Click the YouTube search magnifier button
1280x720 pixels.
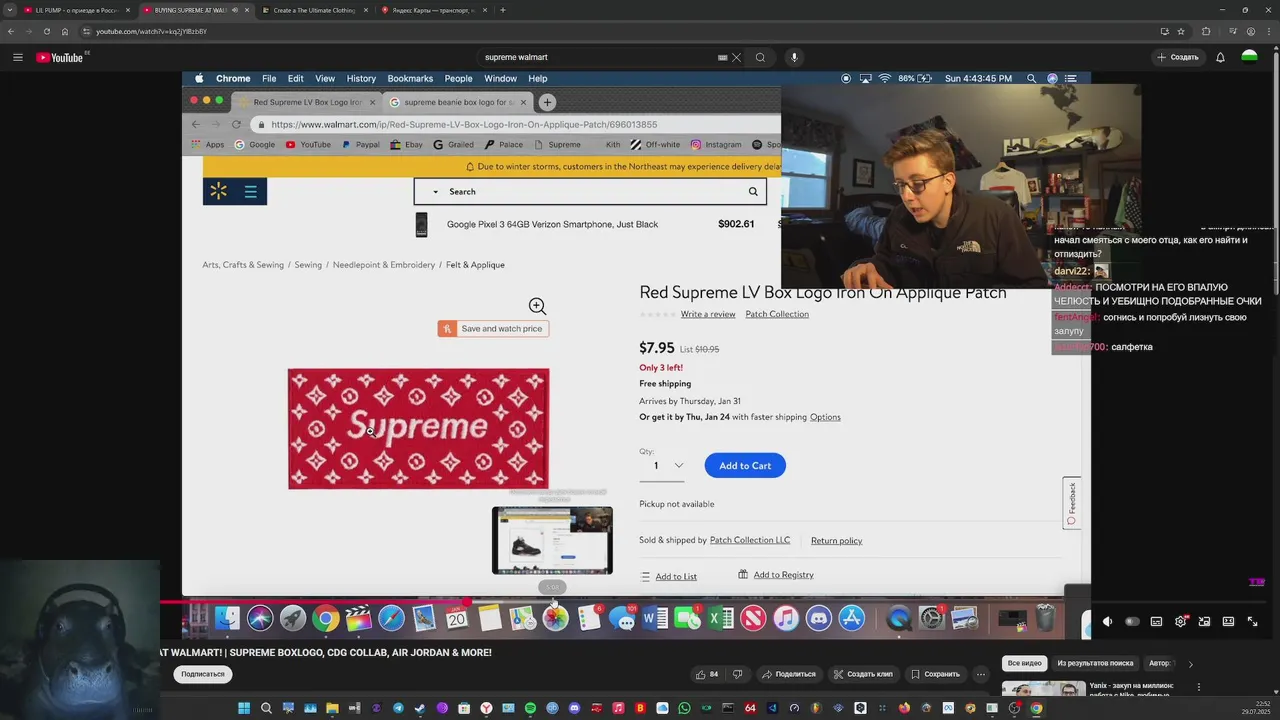coord(760,57)
